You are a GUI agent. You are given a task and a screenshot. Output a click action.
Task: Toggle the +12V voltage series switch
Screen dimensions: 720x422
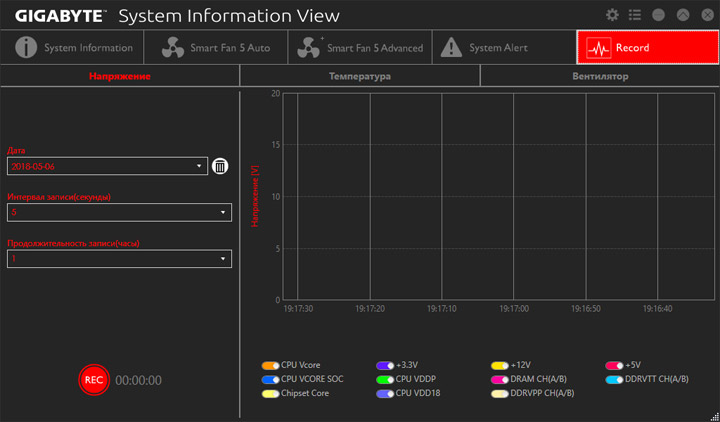500,366
